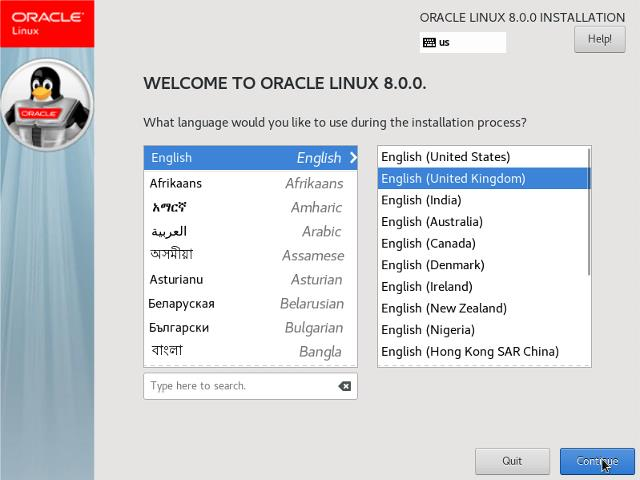
Task: Pick Assamese from the language list
Action: pos(251,256)
